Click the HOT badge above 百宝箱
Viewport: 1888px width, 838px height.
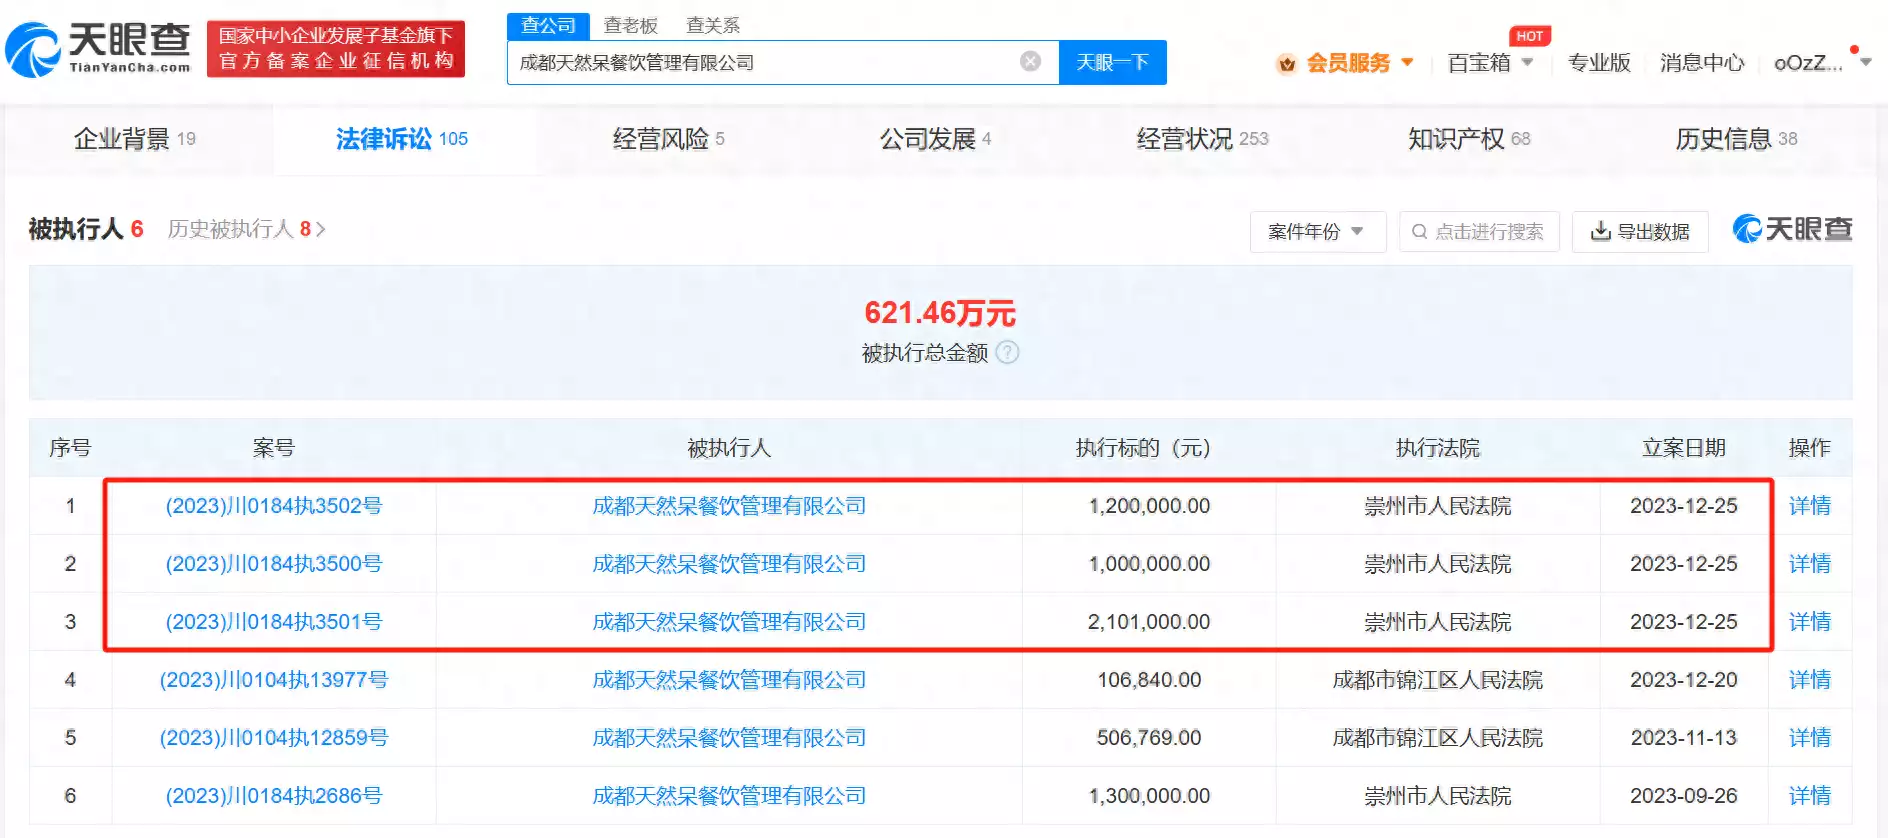(x=1529, y=36)
